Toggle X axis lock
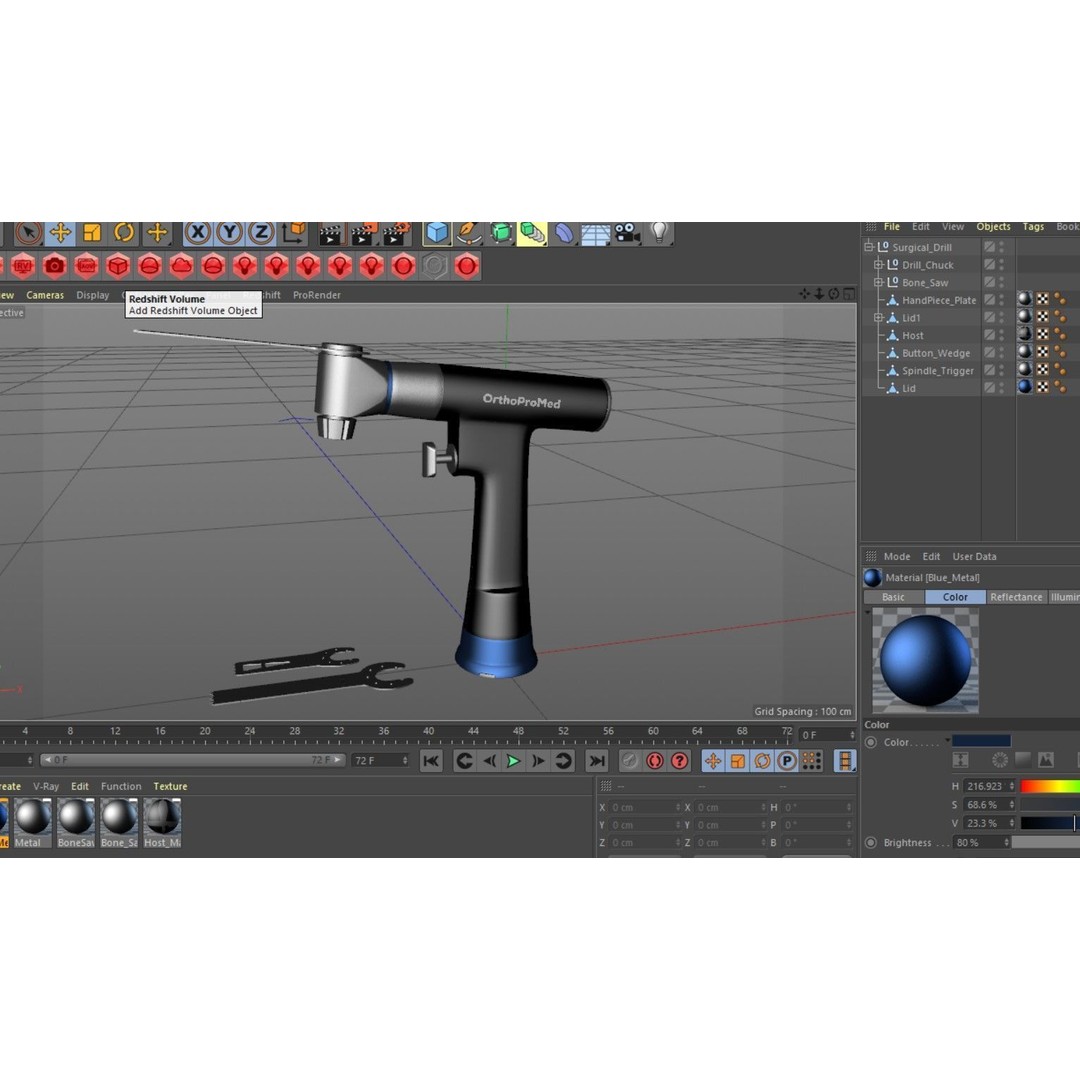This screenshot has height=1080, width=1080. 198,233
